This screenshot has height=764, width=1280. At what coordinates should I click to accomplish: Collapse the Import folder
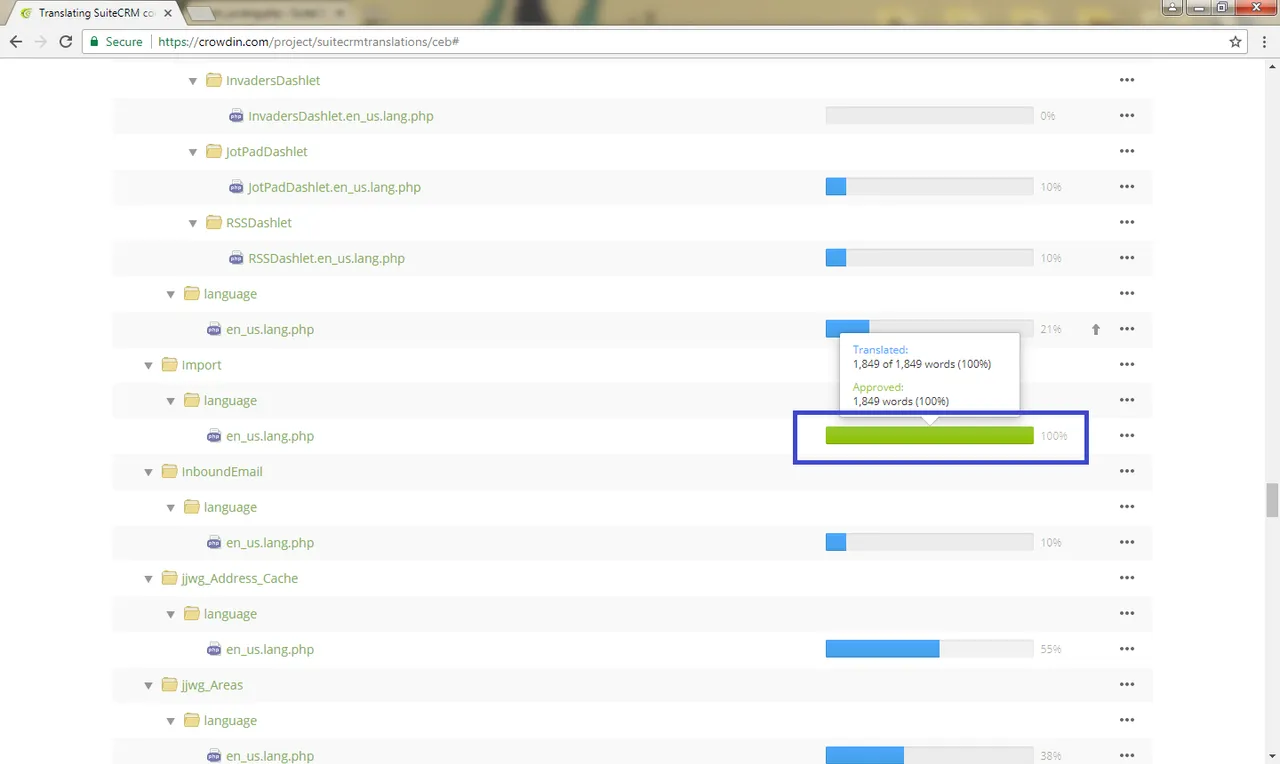tap(149, 366)
